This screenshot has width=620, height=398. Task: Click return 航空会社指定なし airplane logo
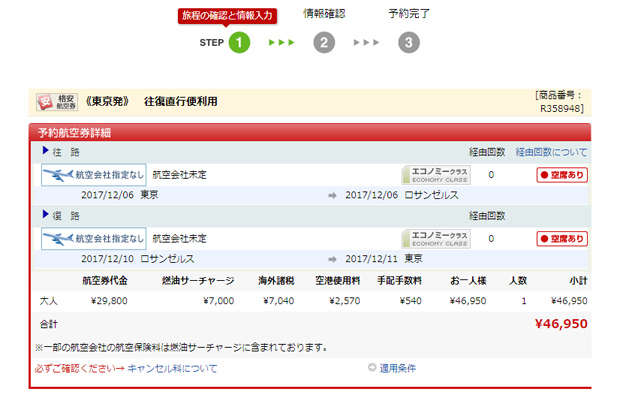(x=94, y=238)
